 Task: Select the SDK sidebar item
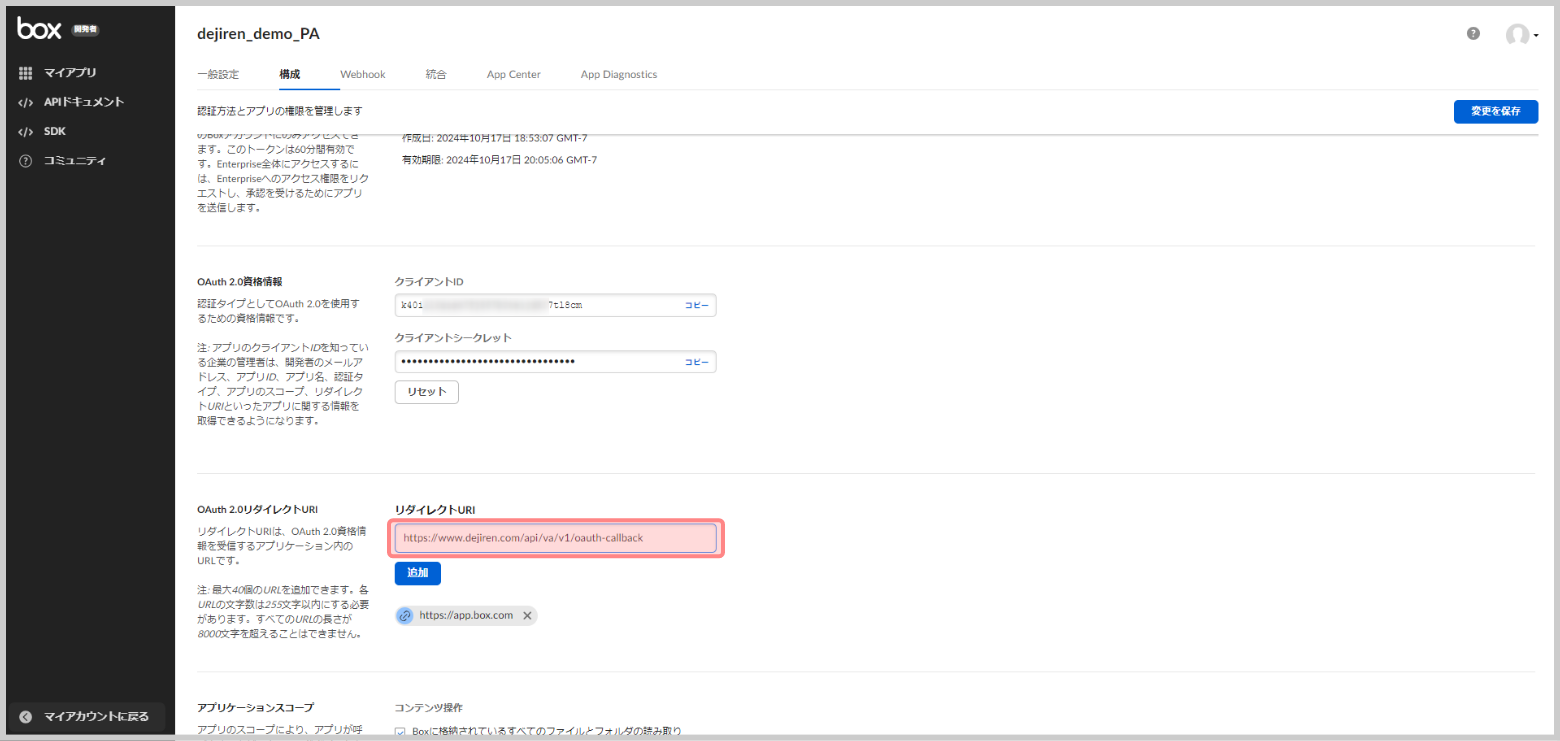click(54, 131)
